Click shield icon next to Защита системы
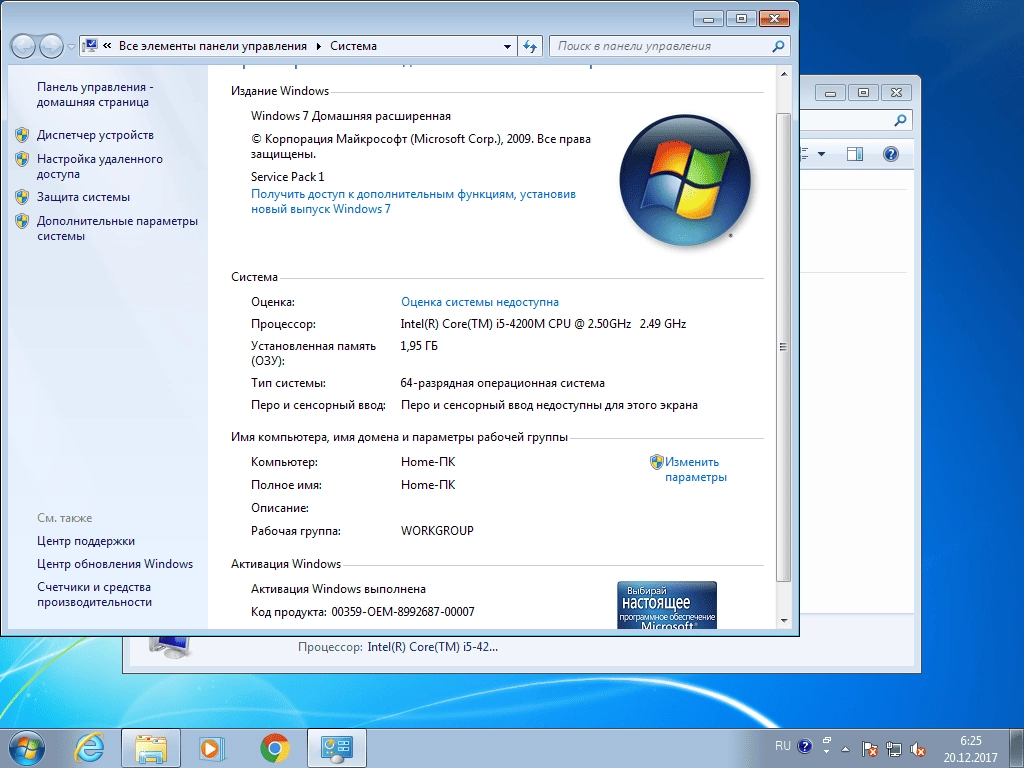Screen dimensions: 1024x768 click(x=22, y=197)
